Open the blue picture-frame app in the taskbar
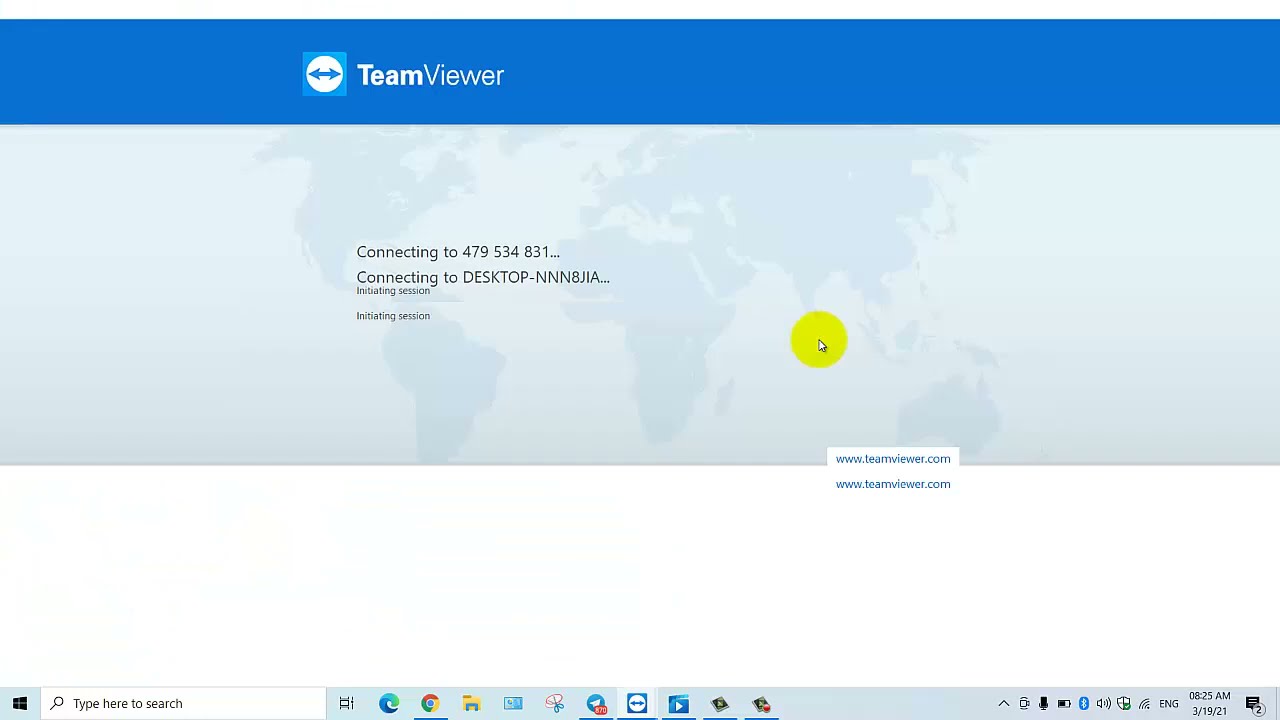This screenshot has width=1280, height=720. point(513,704)
